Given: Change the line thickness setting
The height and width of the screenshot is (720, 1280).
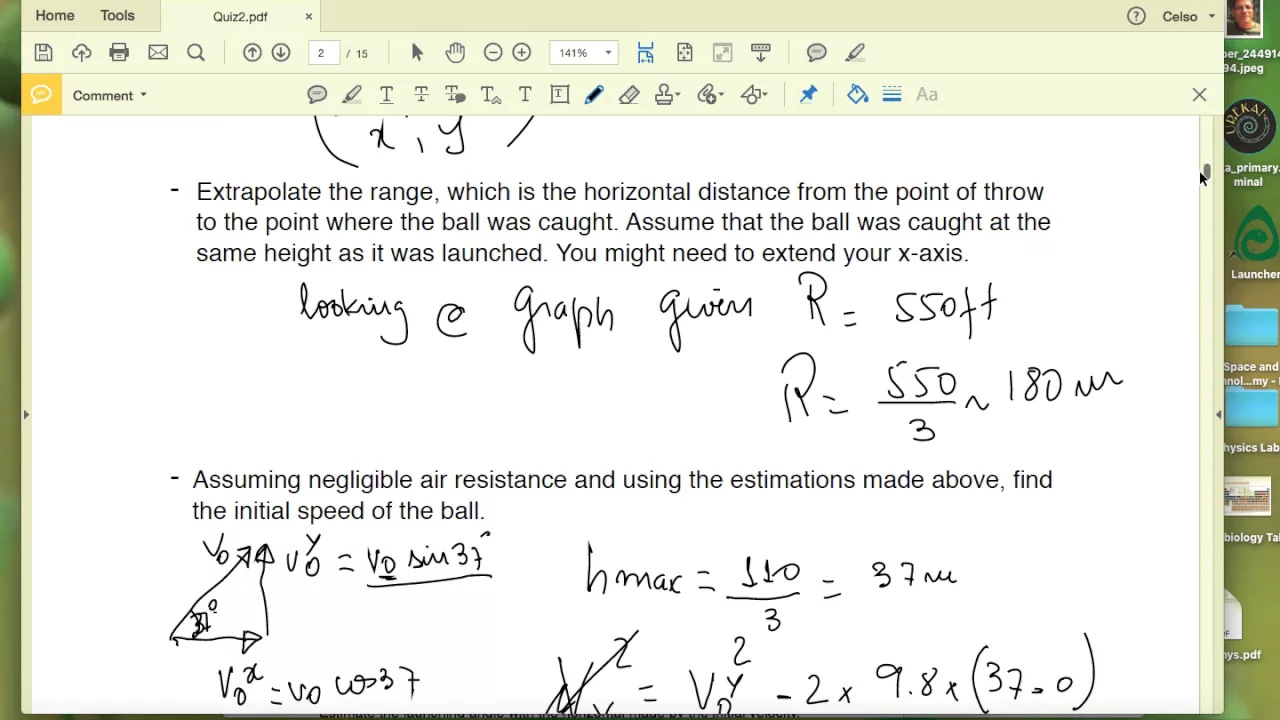Looking at the screenshot, I should coord(892,95).
